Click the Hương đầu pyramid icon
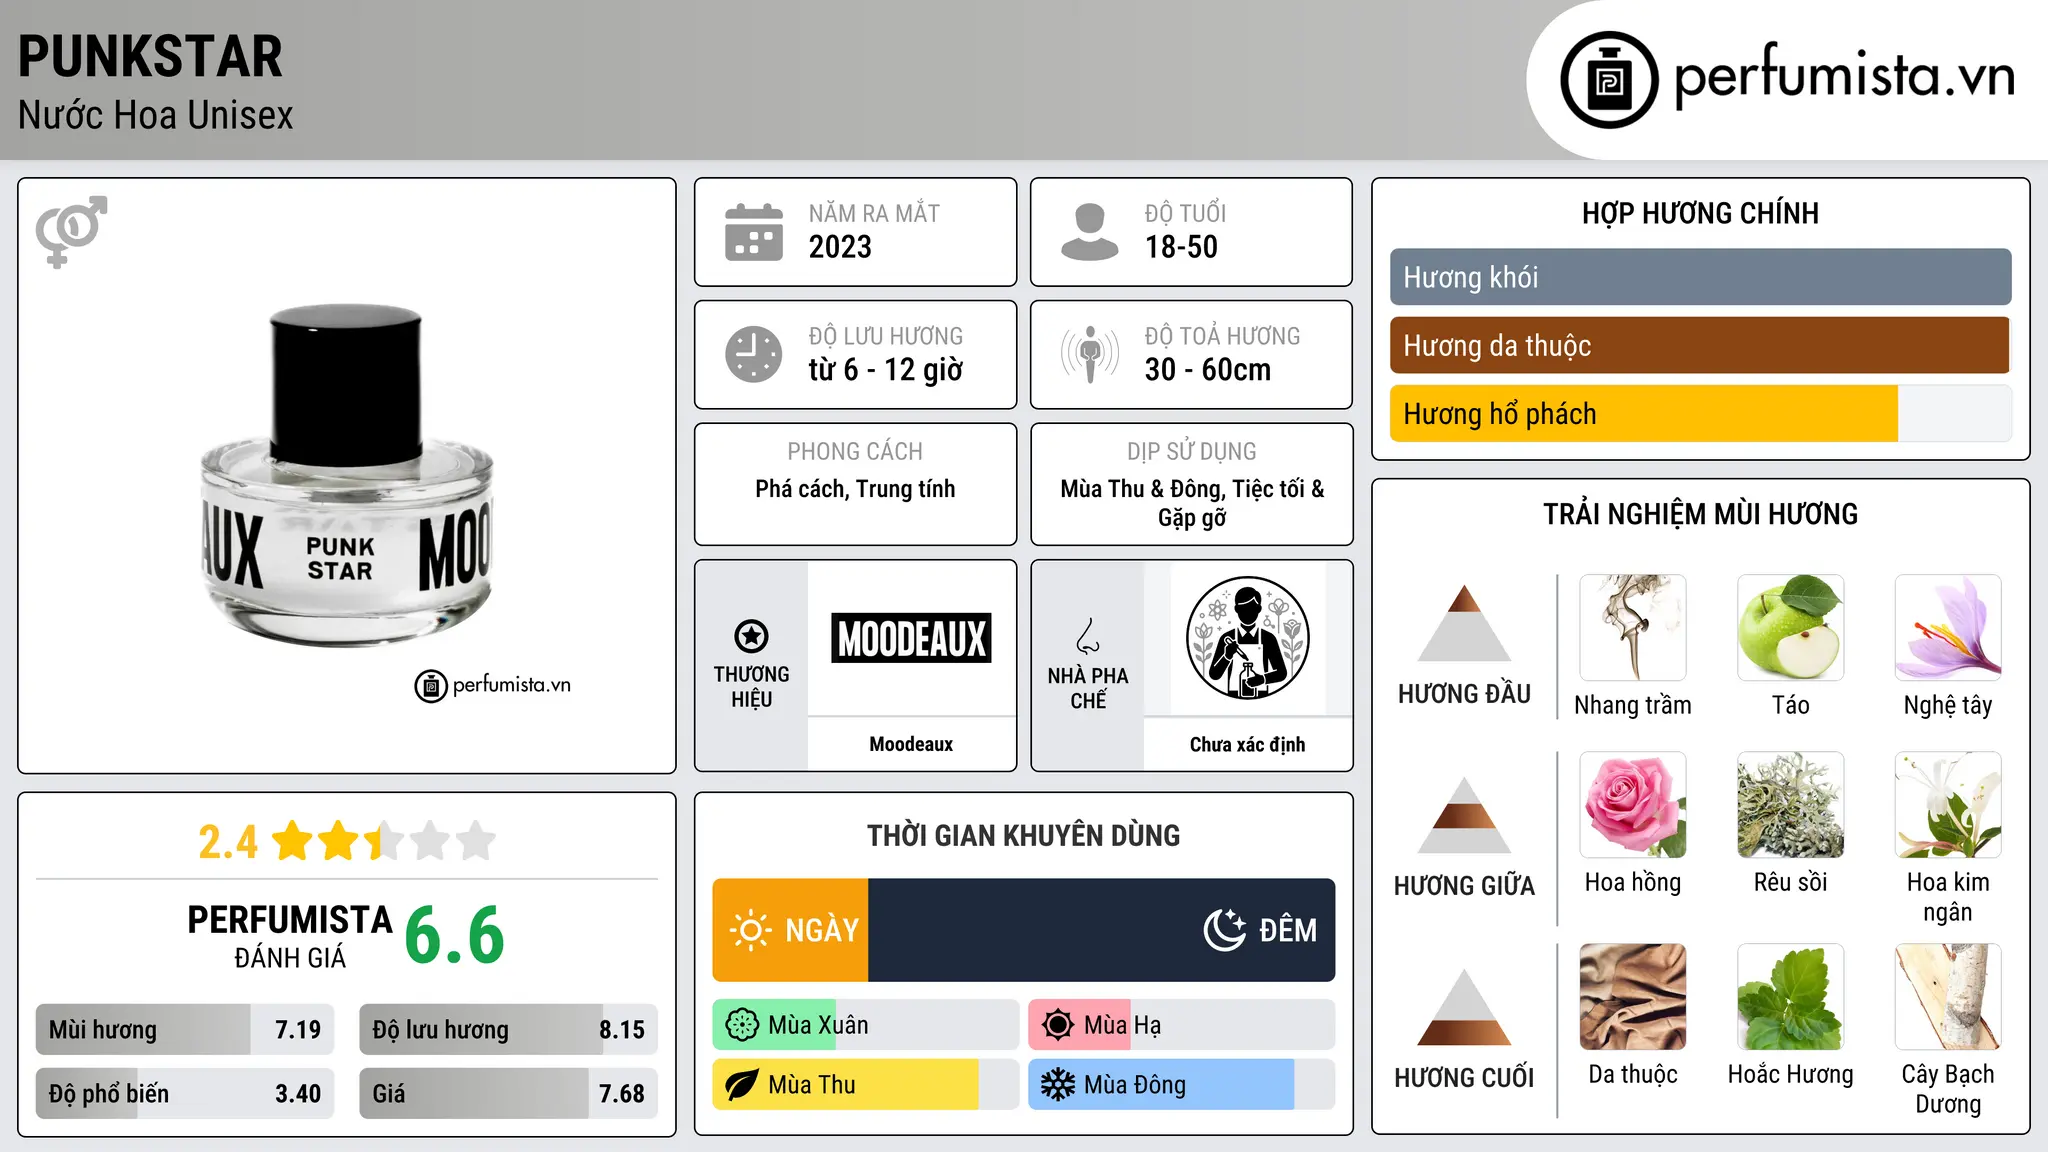2048x1152 pixels. coord(1464,623)
